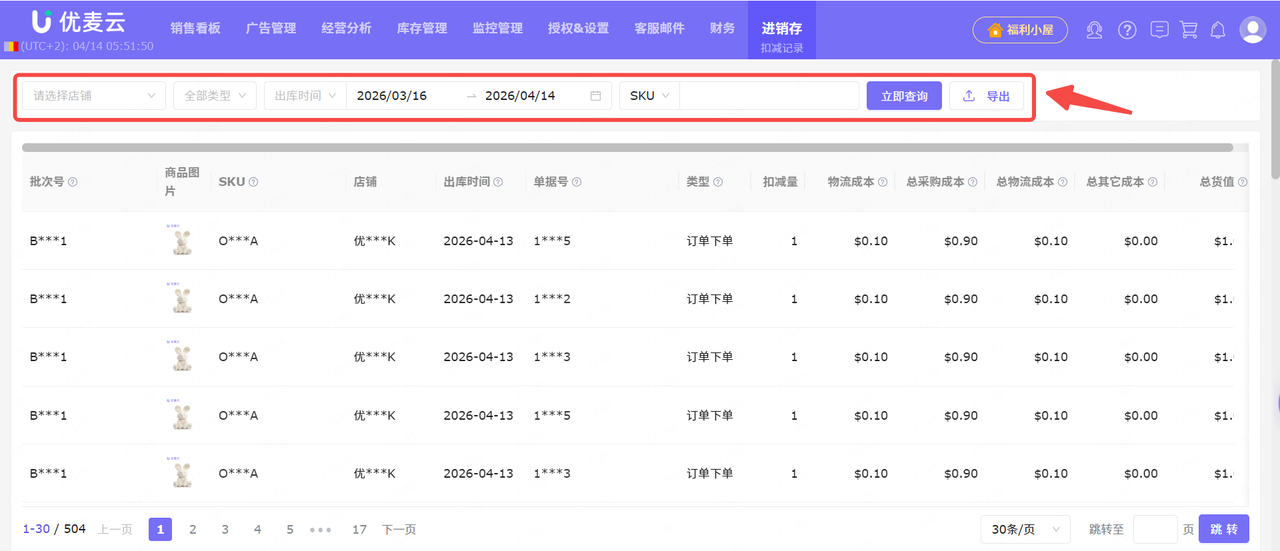1280x551 pixels.
Task: Show help tooltip for 总货值 column
Action: tap(1243, 182)
